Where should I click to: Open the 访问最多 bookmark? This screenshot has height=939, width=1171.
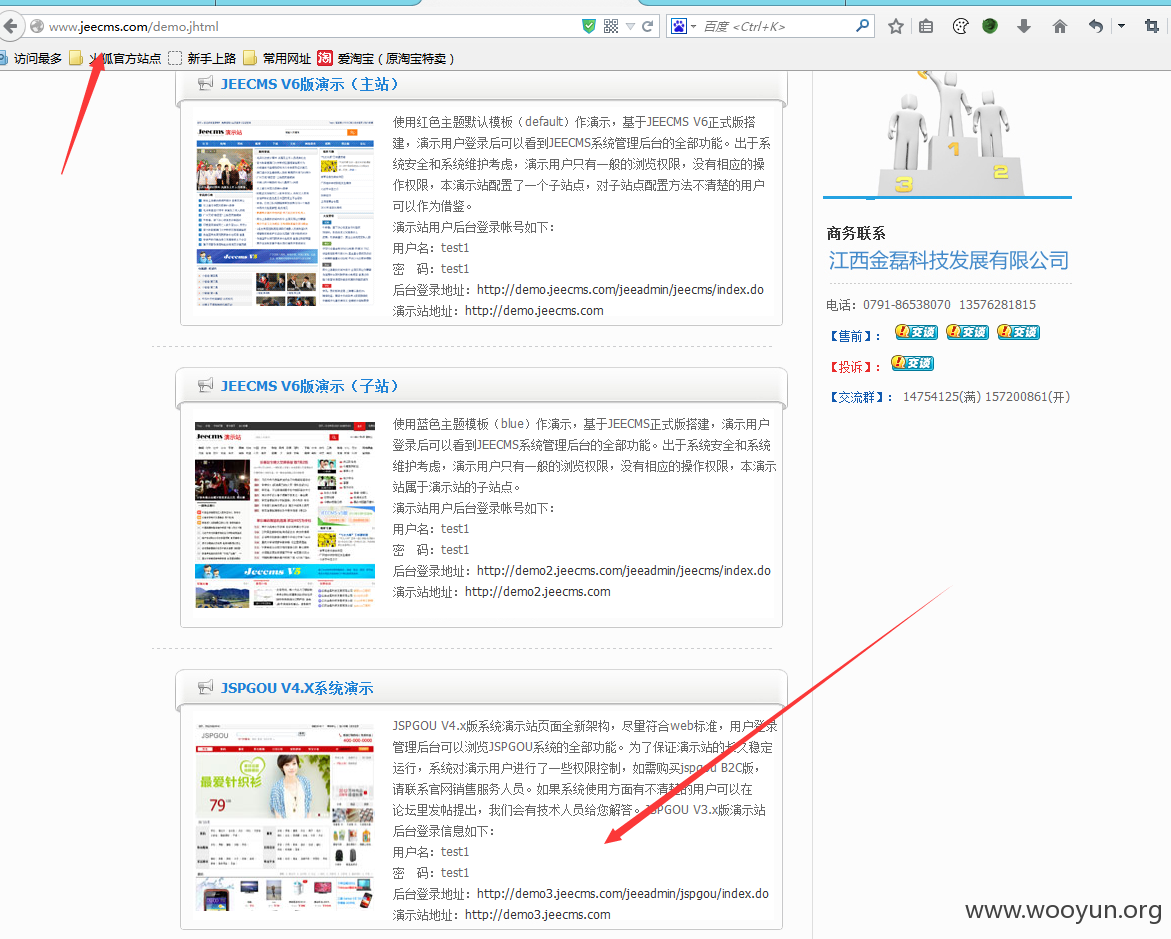31,58
